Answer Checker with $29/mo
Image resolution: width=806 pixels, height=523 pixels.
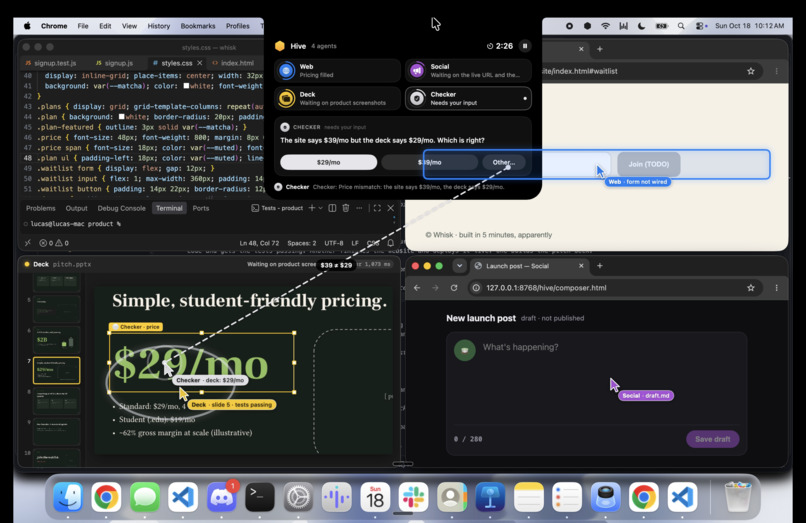point(328,162)
